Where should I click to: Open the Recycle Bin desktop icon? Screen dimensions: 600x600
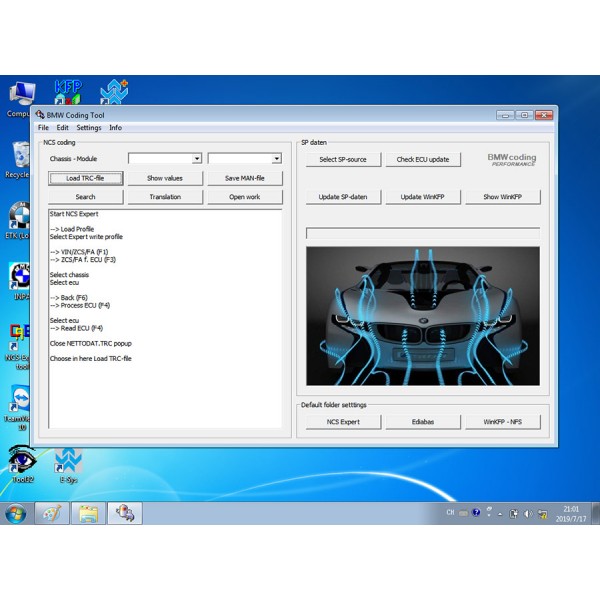click(18, 160)
